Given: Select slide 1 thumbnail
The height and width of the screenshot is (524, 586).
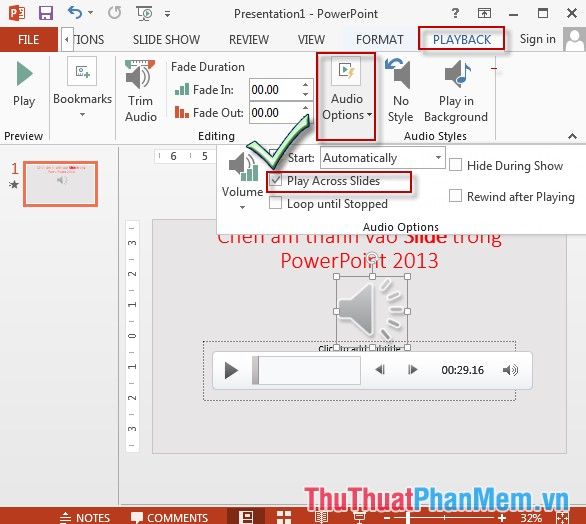Looking at the screenshot, I should (60, 184).
